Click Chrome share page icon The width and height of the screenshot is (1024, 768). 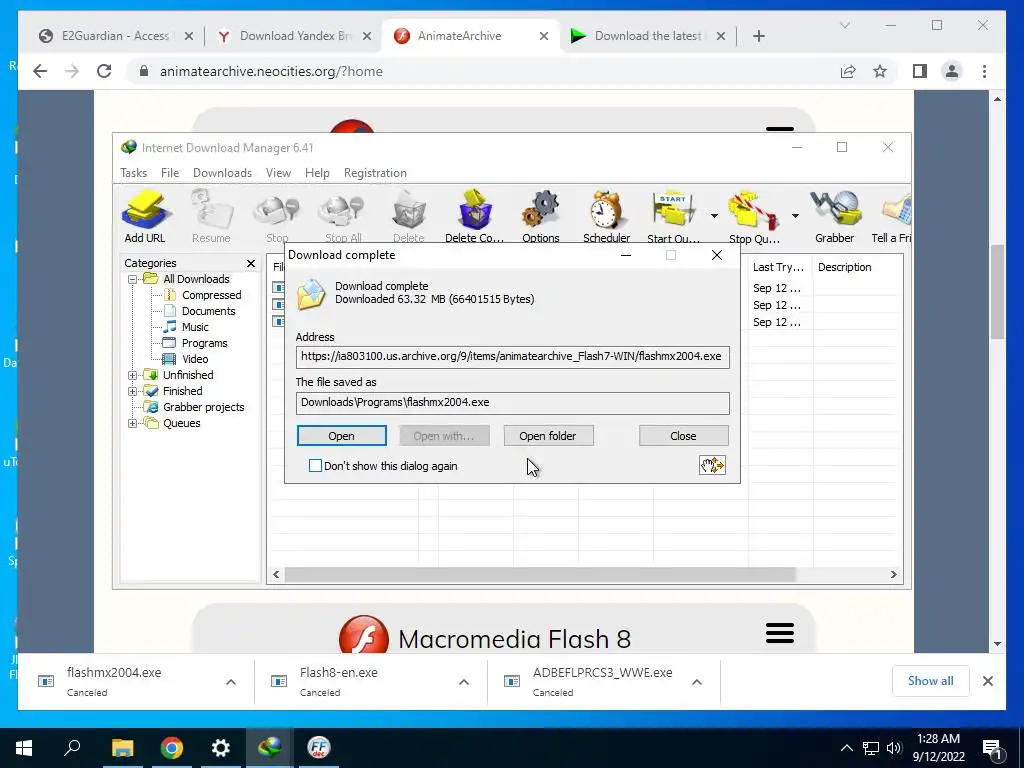point(848,71)
